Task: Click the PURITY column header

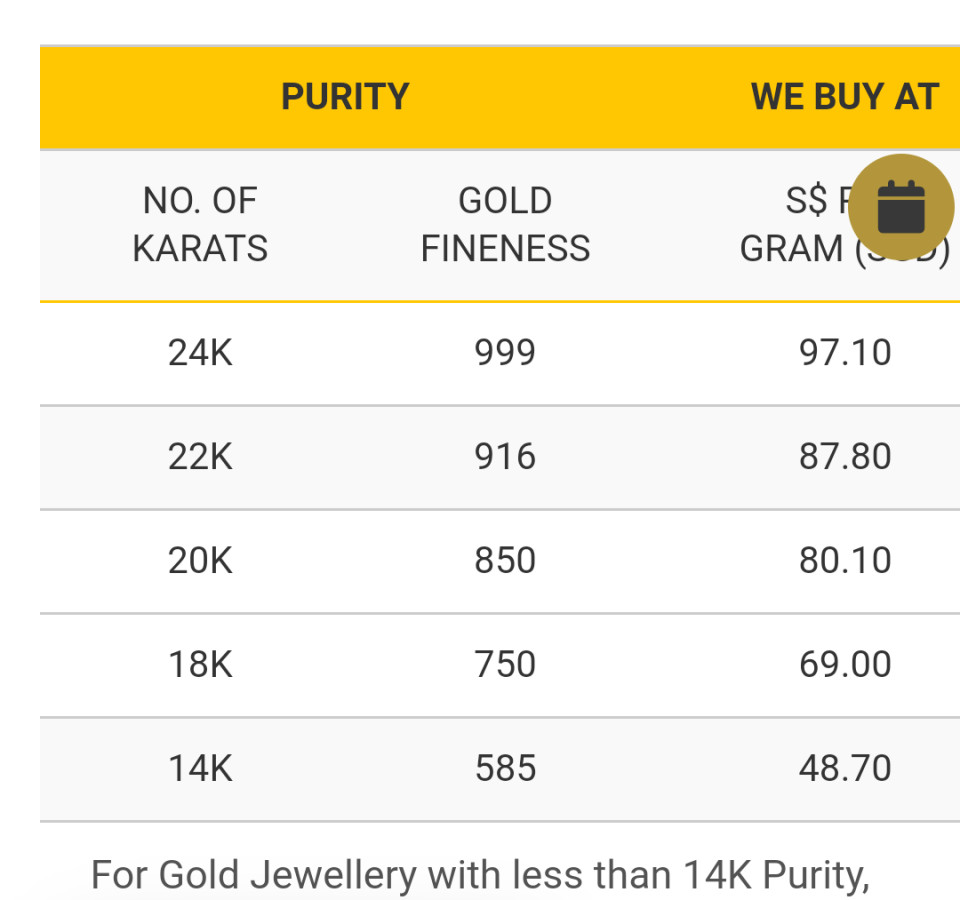Action: (x=345, y=97)
